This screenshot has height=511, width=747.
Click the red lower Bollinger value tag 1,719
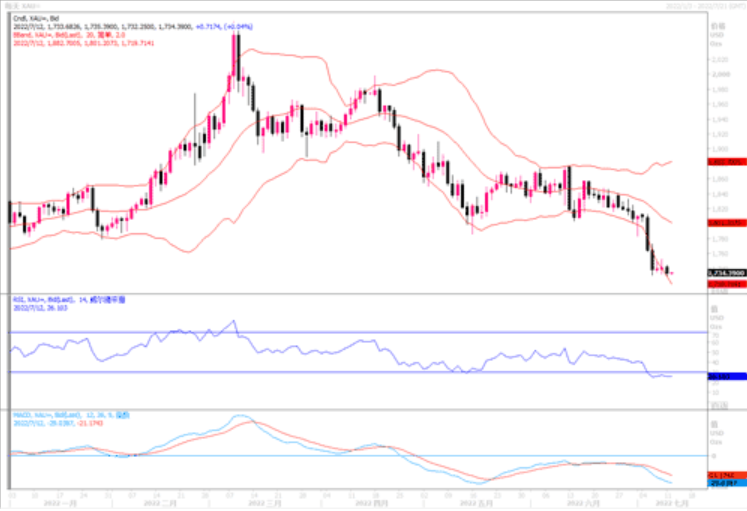point(727,284)
